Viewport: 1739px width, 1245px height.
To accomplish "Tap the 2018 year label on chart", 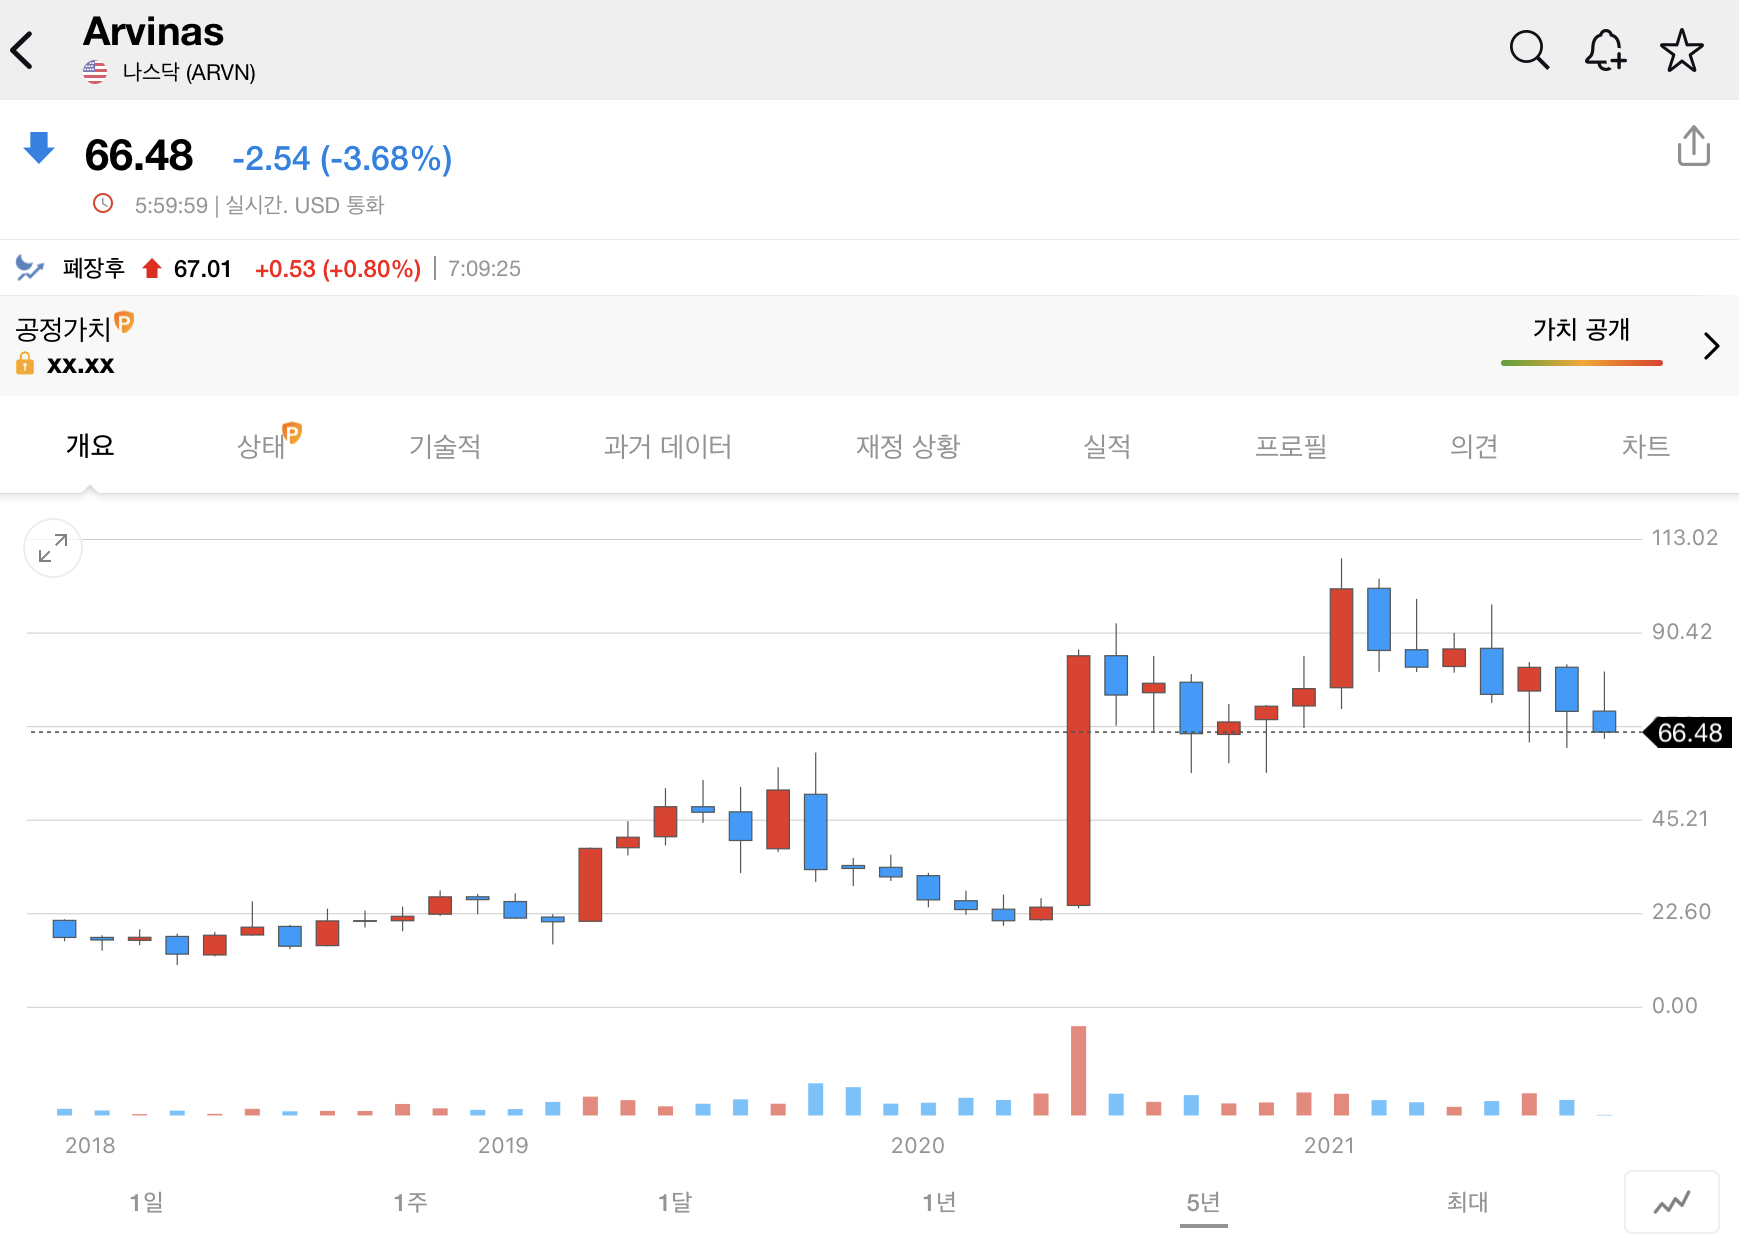I will [90, 1146].
